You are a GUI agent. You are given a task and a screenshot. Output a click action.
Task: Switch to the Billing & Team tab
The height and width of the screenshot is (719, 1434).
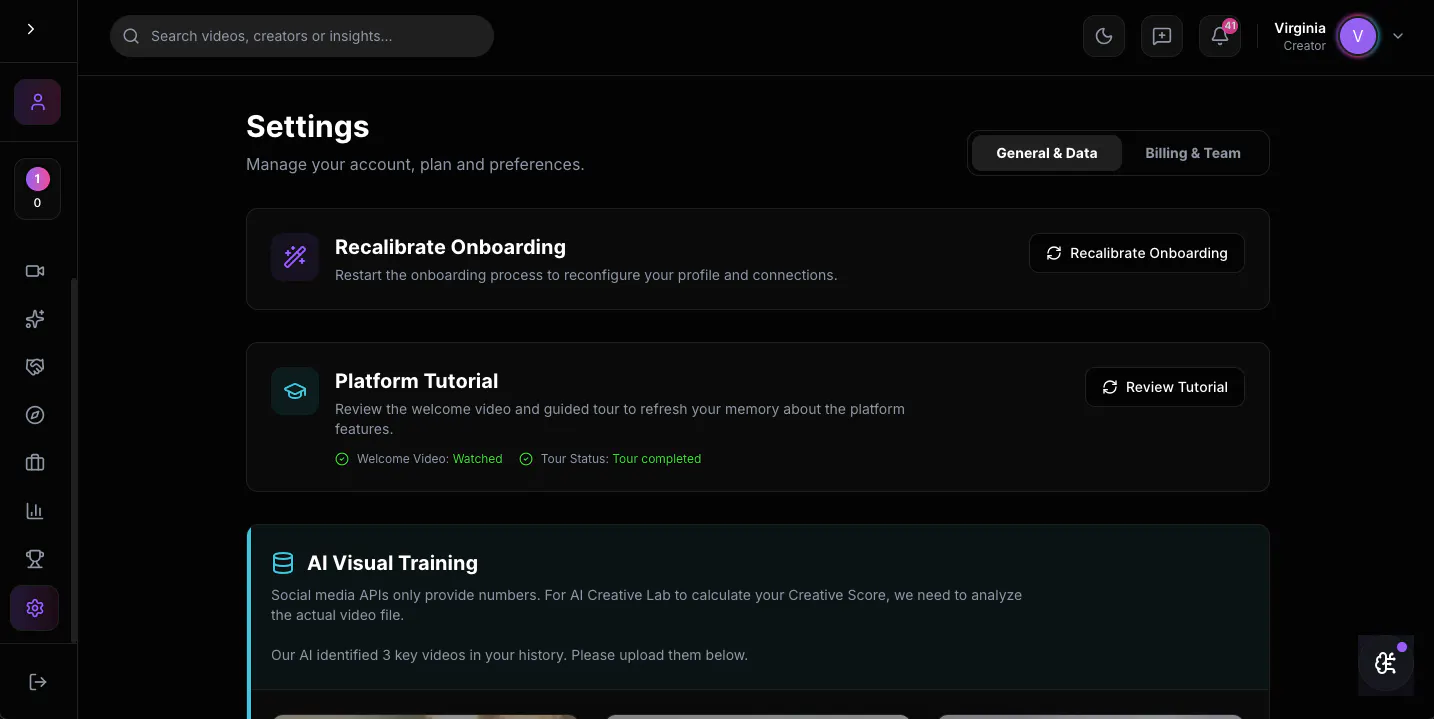tap(1193, 153)
